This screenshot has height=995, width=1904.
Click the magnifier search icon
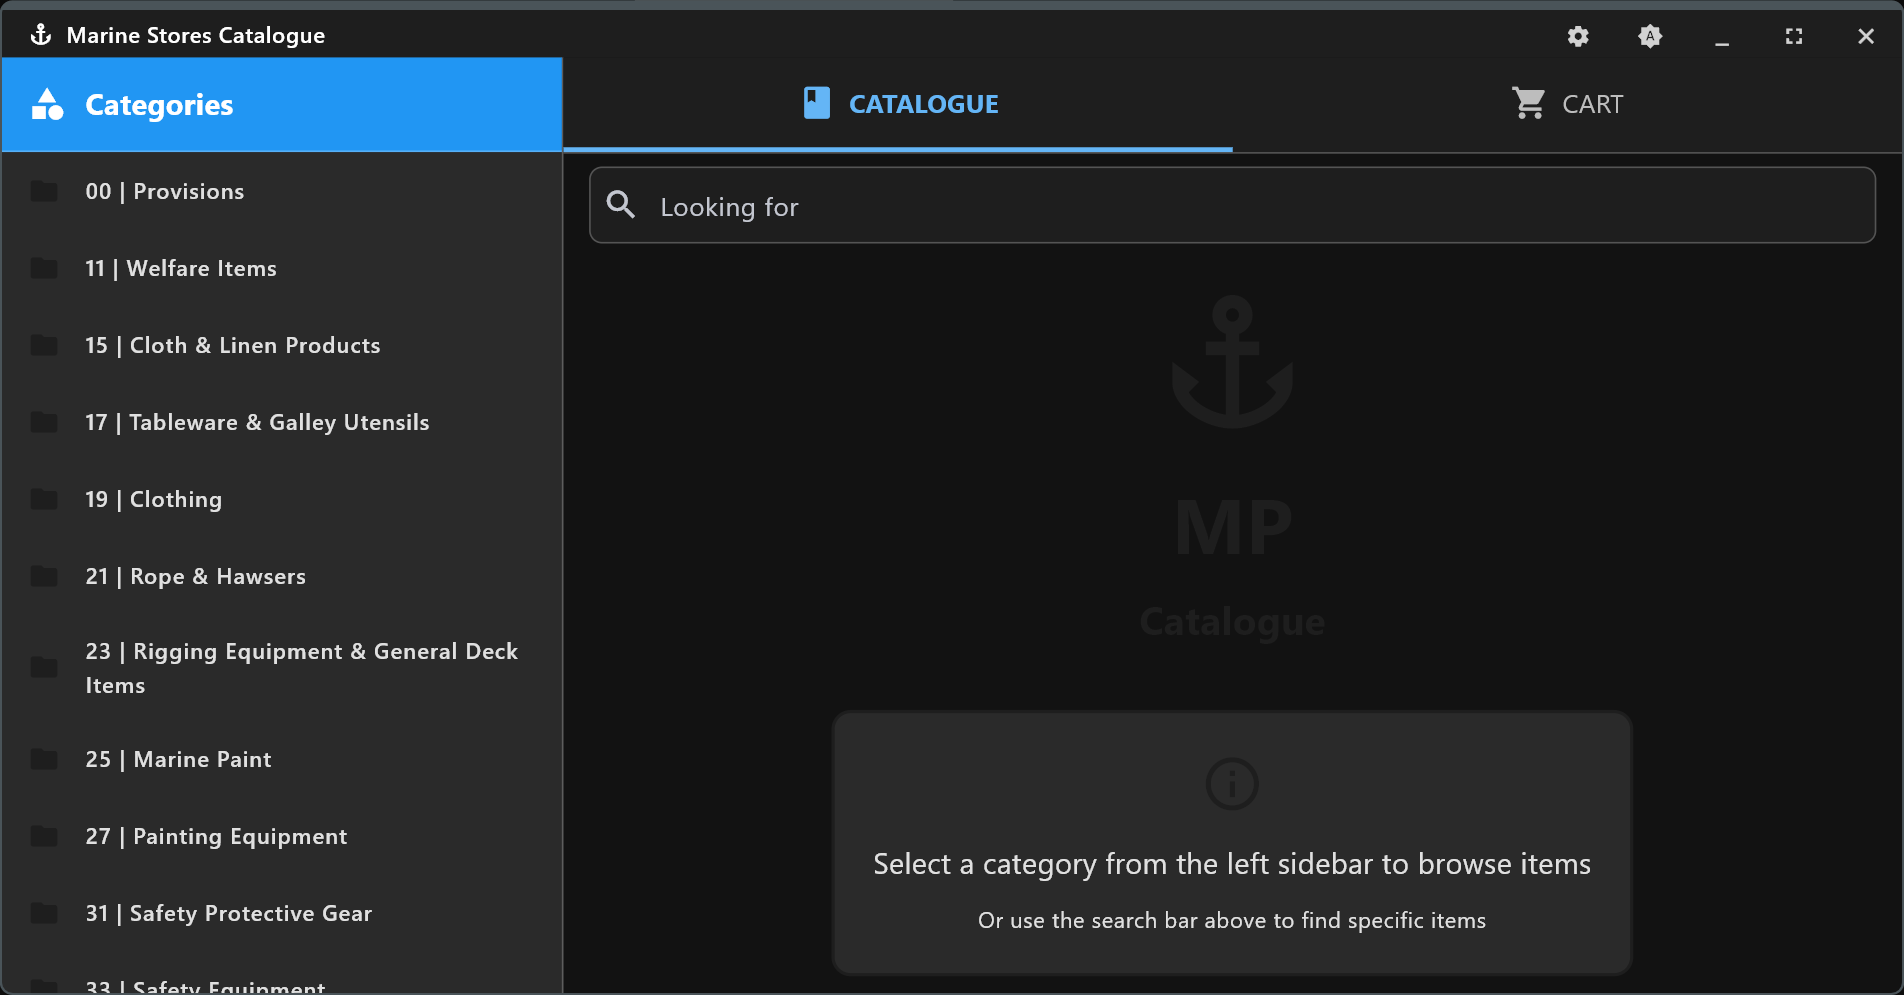click(x=621, y=205)
